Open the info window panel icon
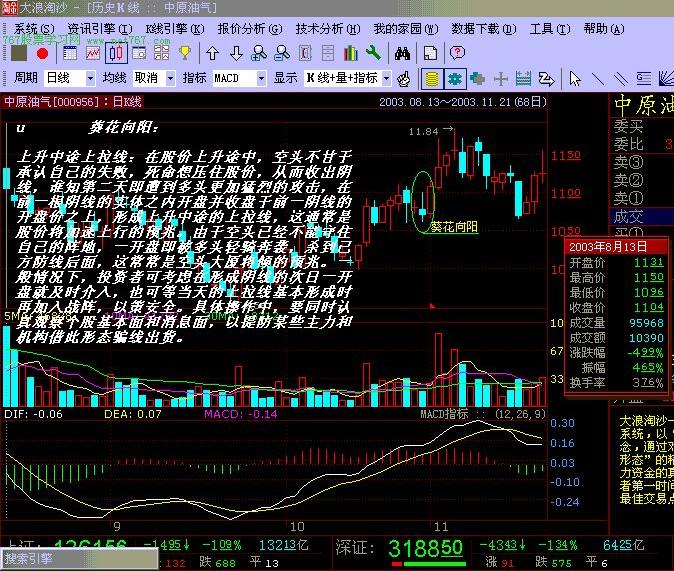 (139, 53)
